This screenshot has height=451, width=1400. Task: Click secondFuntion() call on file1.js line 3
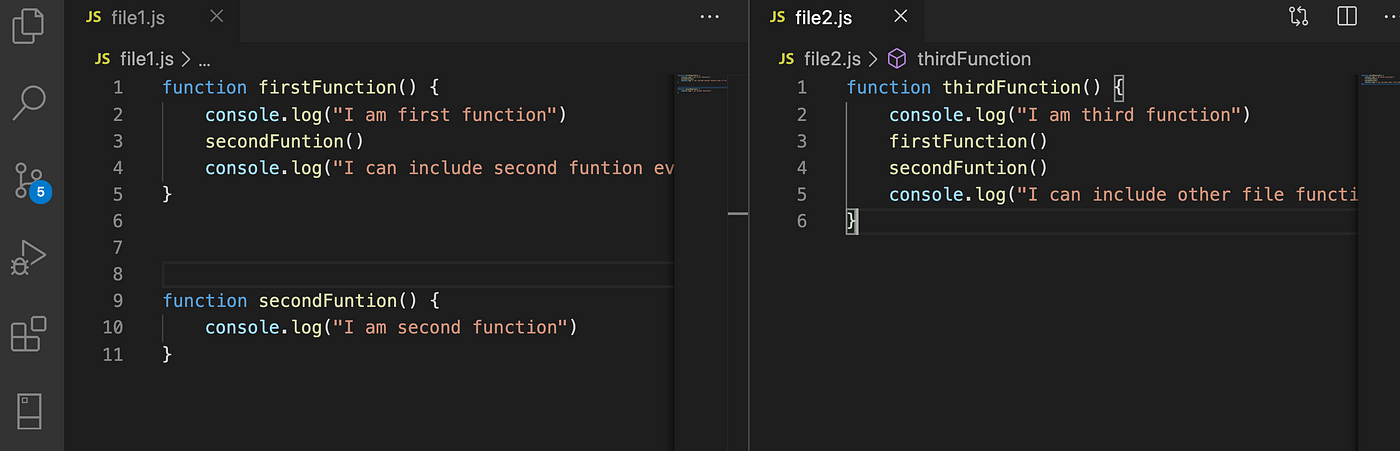[284, 141]
